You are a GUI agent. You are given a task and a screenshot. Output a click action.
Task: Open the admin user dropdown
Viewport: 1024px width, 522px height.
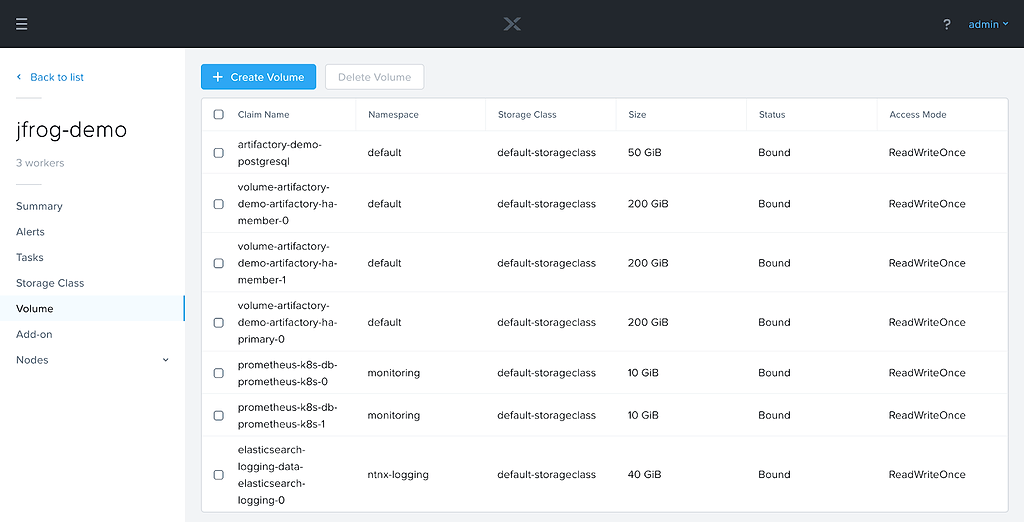(988, 24)
